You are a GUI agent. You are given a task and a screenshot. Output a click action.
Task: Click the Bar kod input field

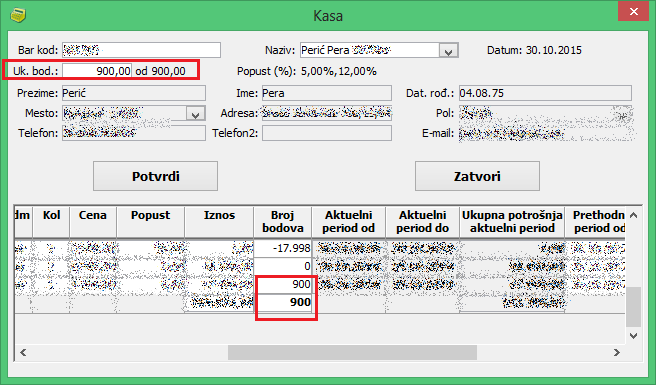[141, 50]
